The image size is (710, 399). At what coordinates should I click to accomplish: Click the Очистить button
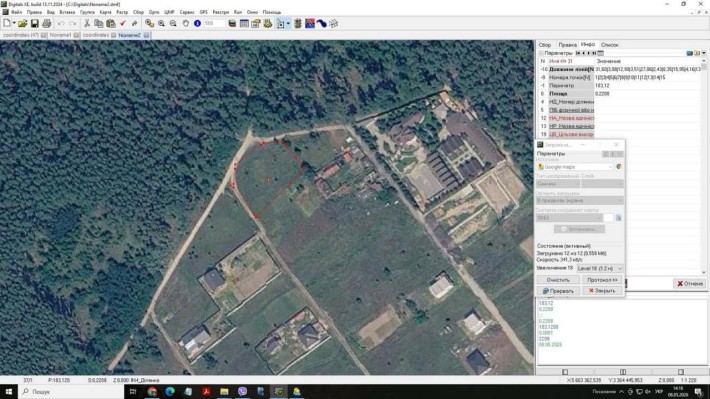point(558,280)
